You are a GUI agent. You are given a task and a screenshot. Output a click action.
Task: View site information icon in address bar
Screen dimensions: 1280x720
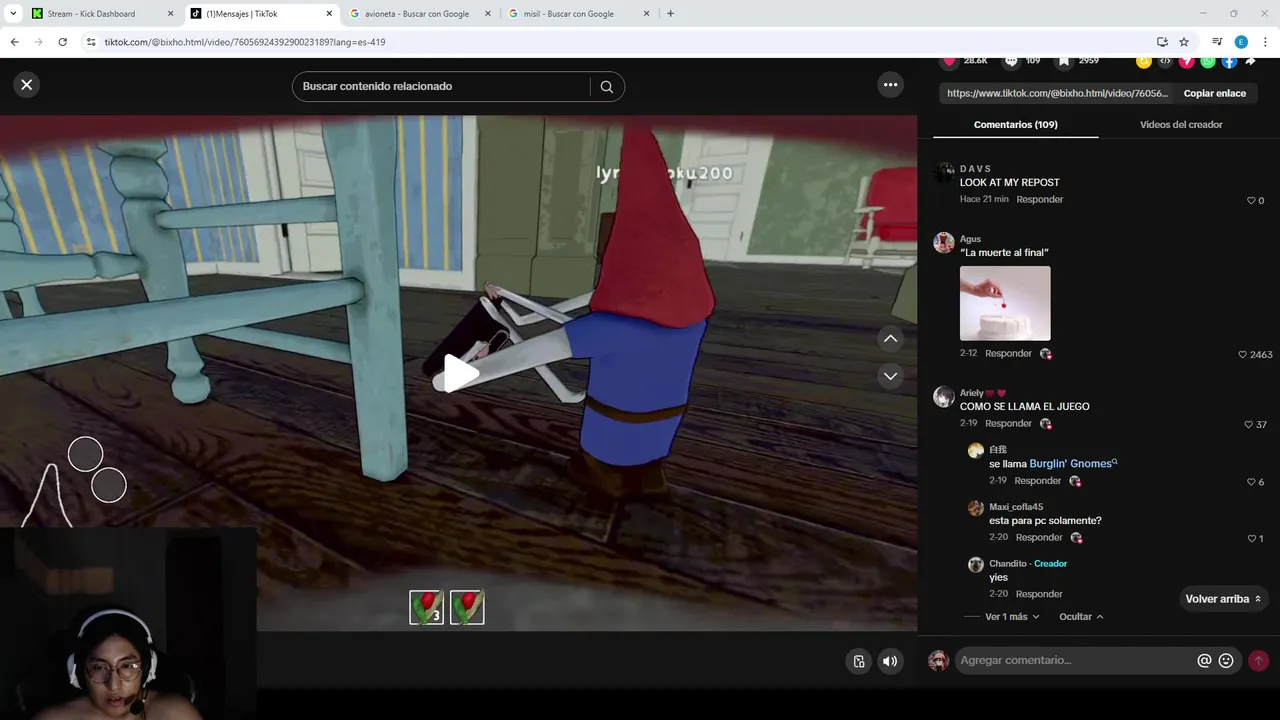click(x=90, y=42)
